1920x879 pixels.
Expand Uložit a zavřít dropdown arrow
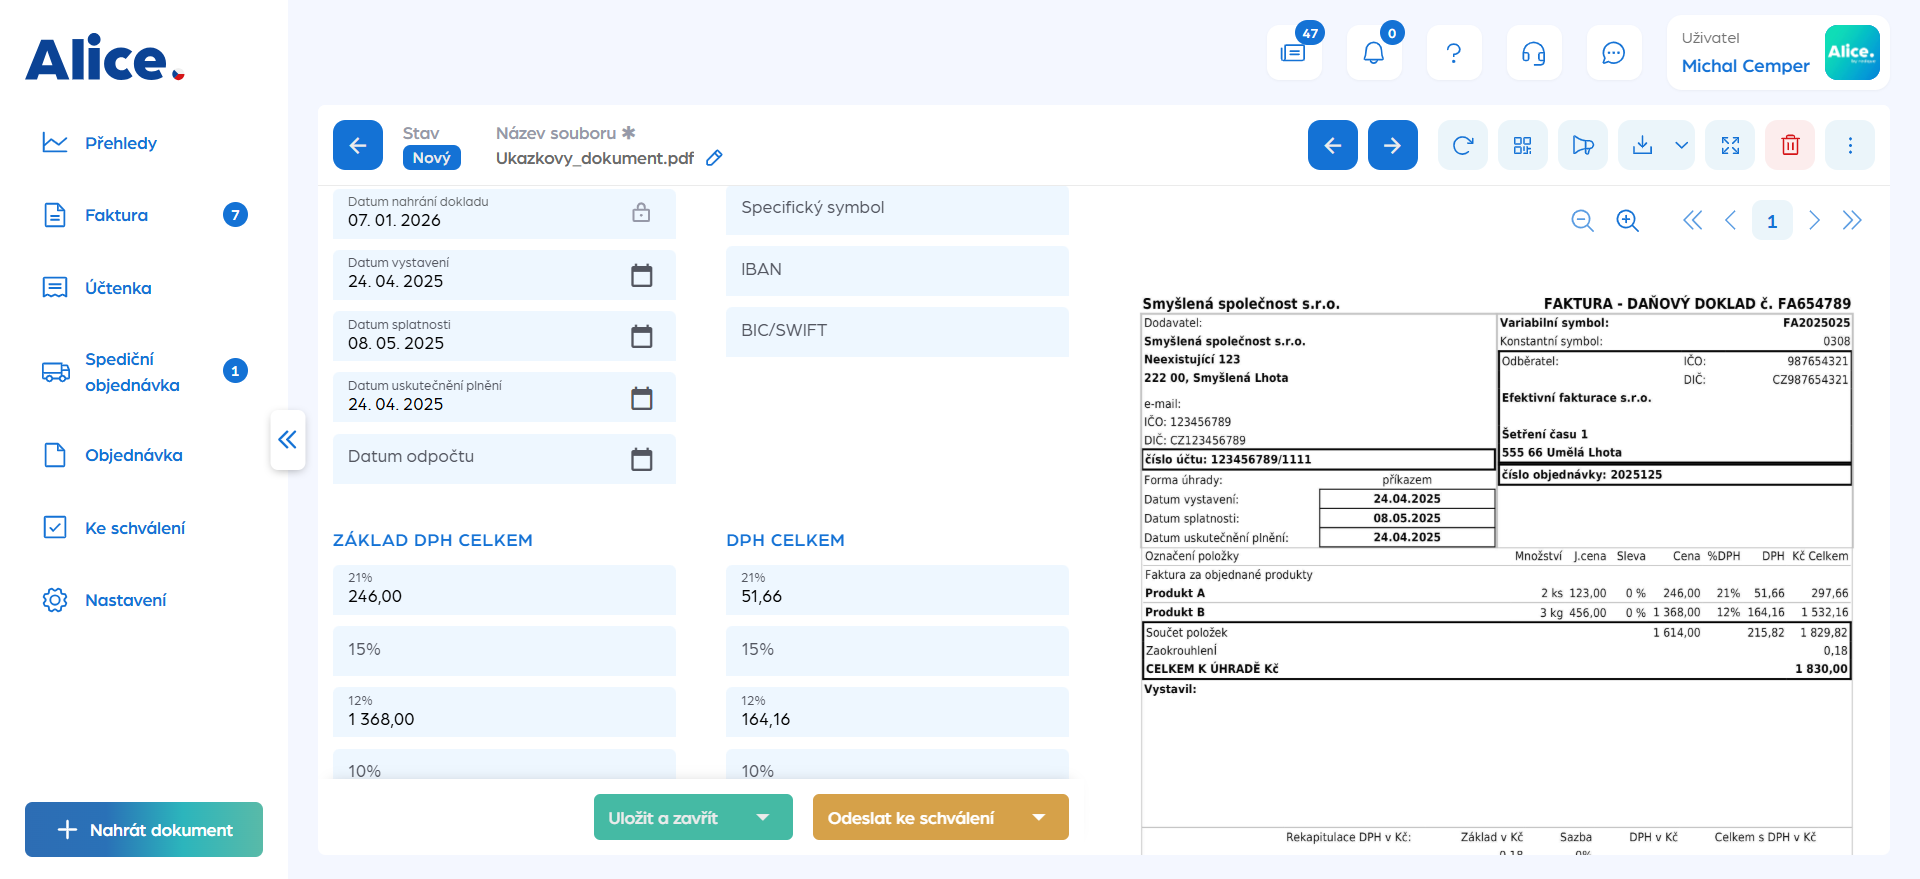[763, 818]
